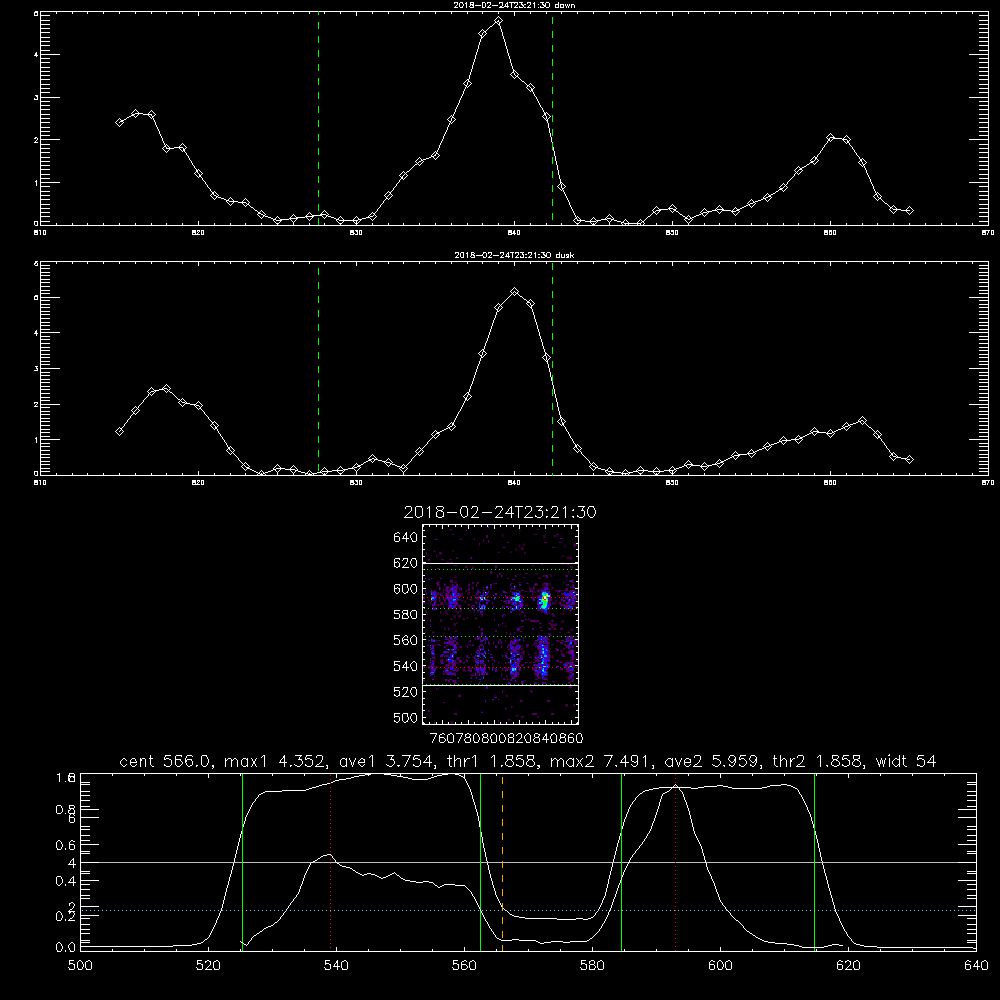Click 'thr2 1.858' value in header
Image resolution: width=1000 pixels, height=1000 pixels.
pyautogui.click(x=818, y=761)
